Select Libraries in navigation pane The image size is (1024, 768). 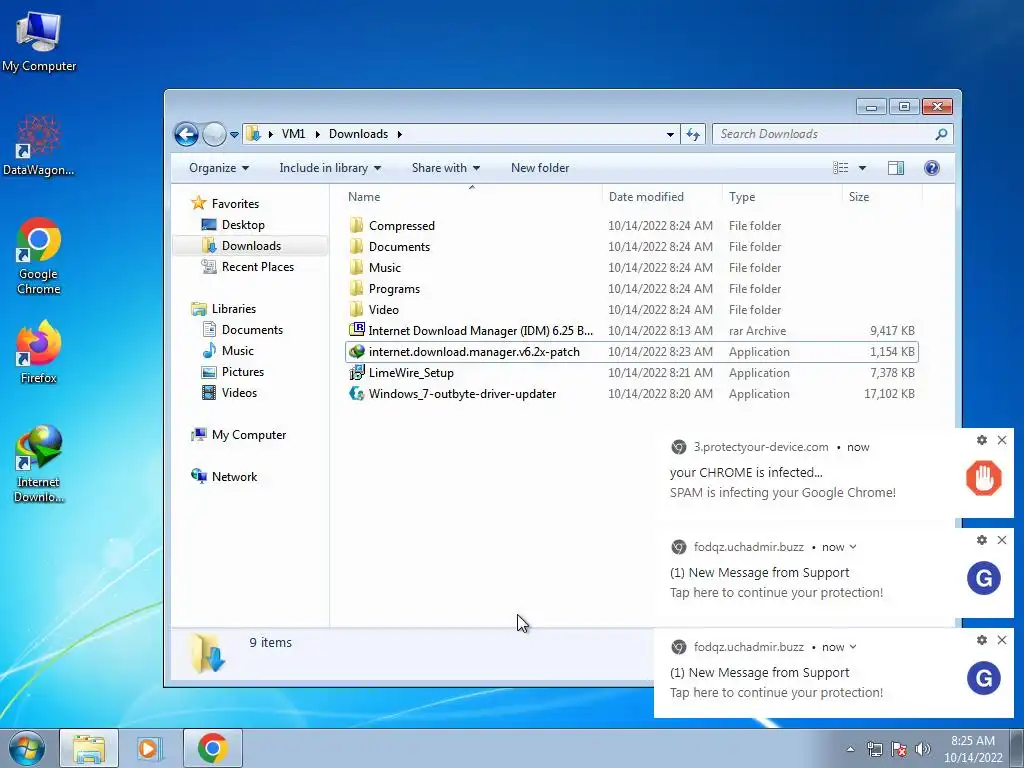pyautogui.click(x=233, y=309)
